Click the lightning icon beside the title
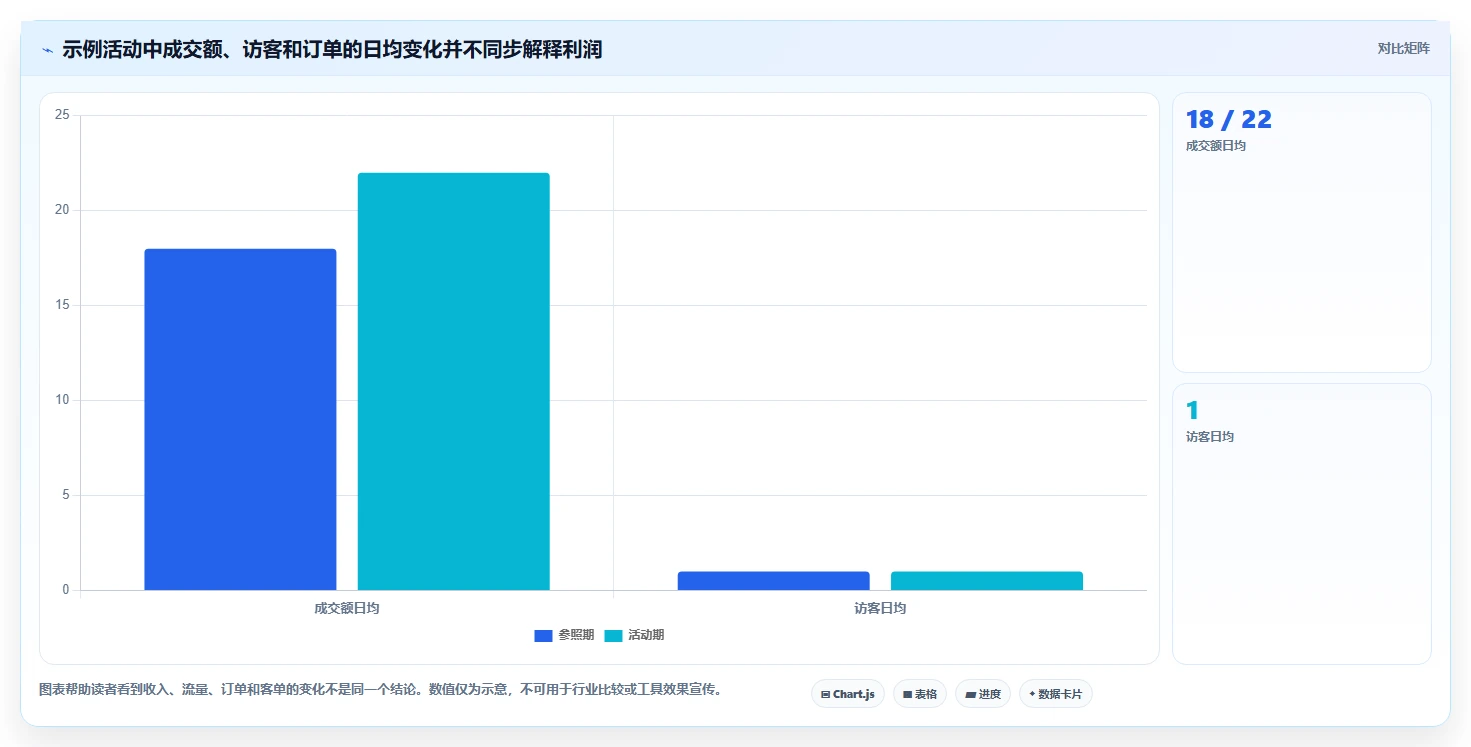This screenshot has height=747, width=1471. (47, 50)
